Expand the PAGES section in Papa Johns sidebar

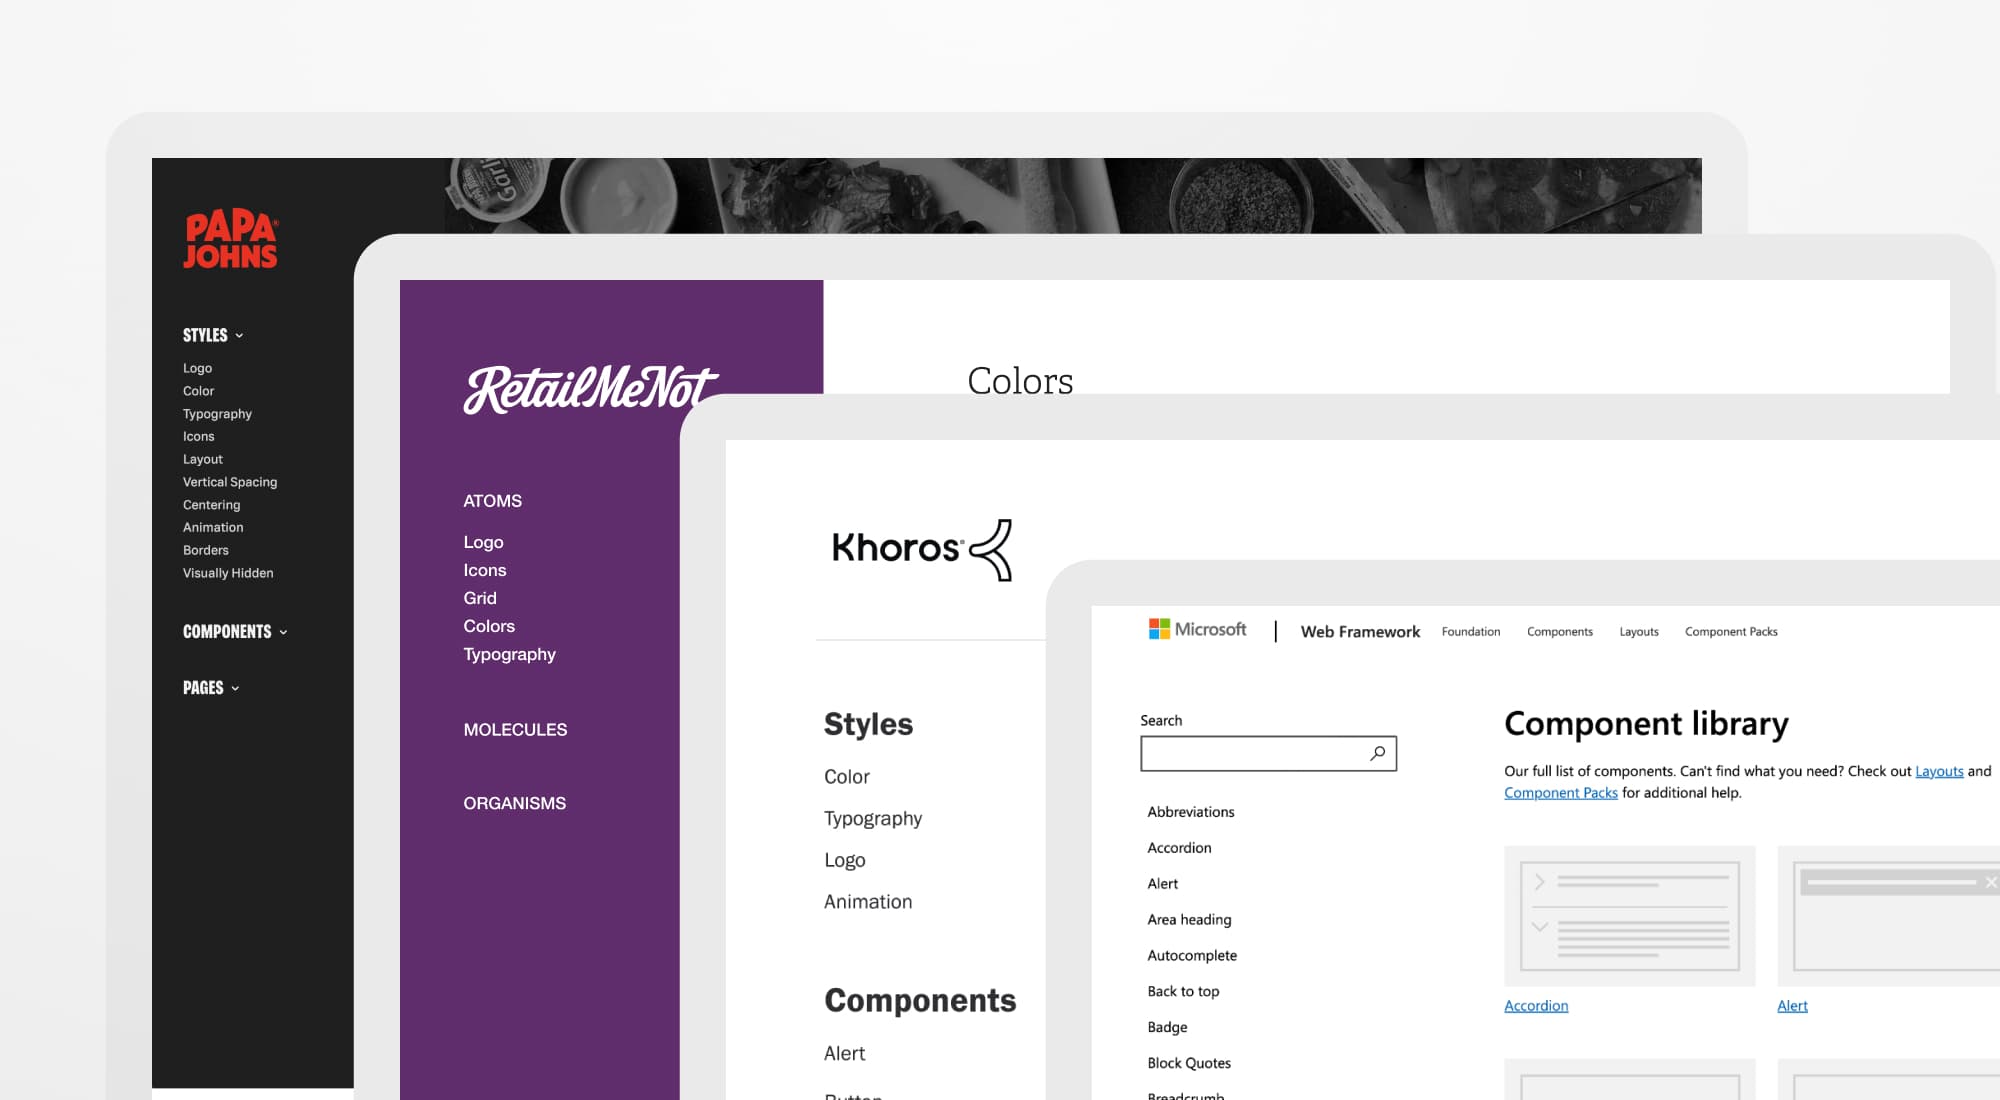click(x=211, y=688)
